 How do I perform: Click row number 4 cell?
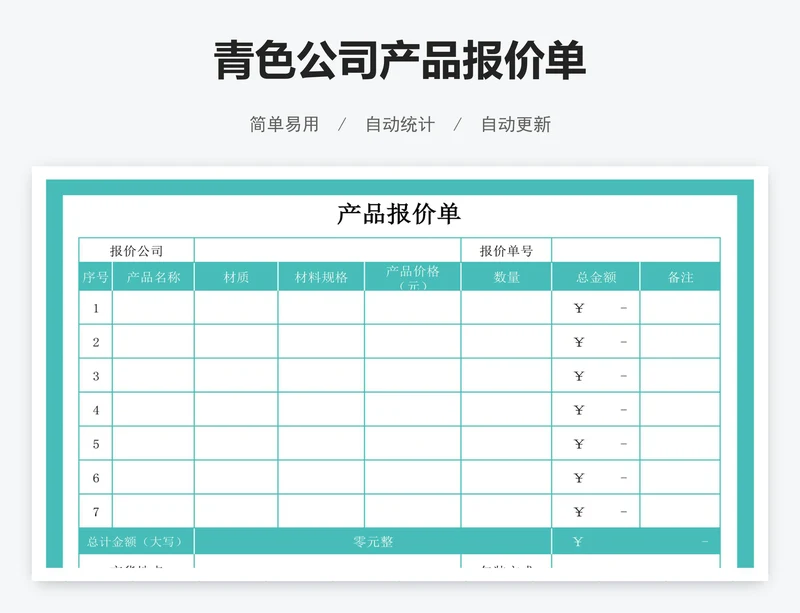point(95,409)
